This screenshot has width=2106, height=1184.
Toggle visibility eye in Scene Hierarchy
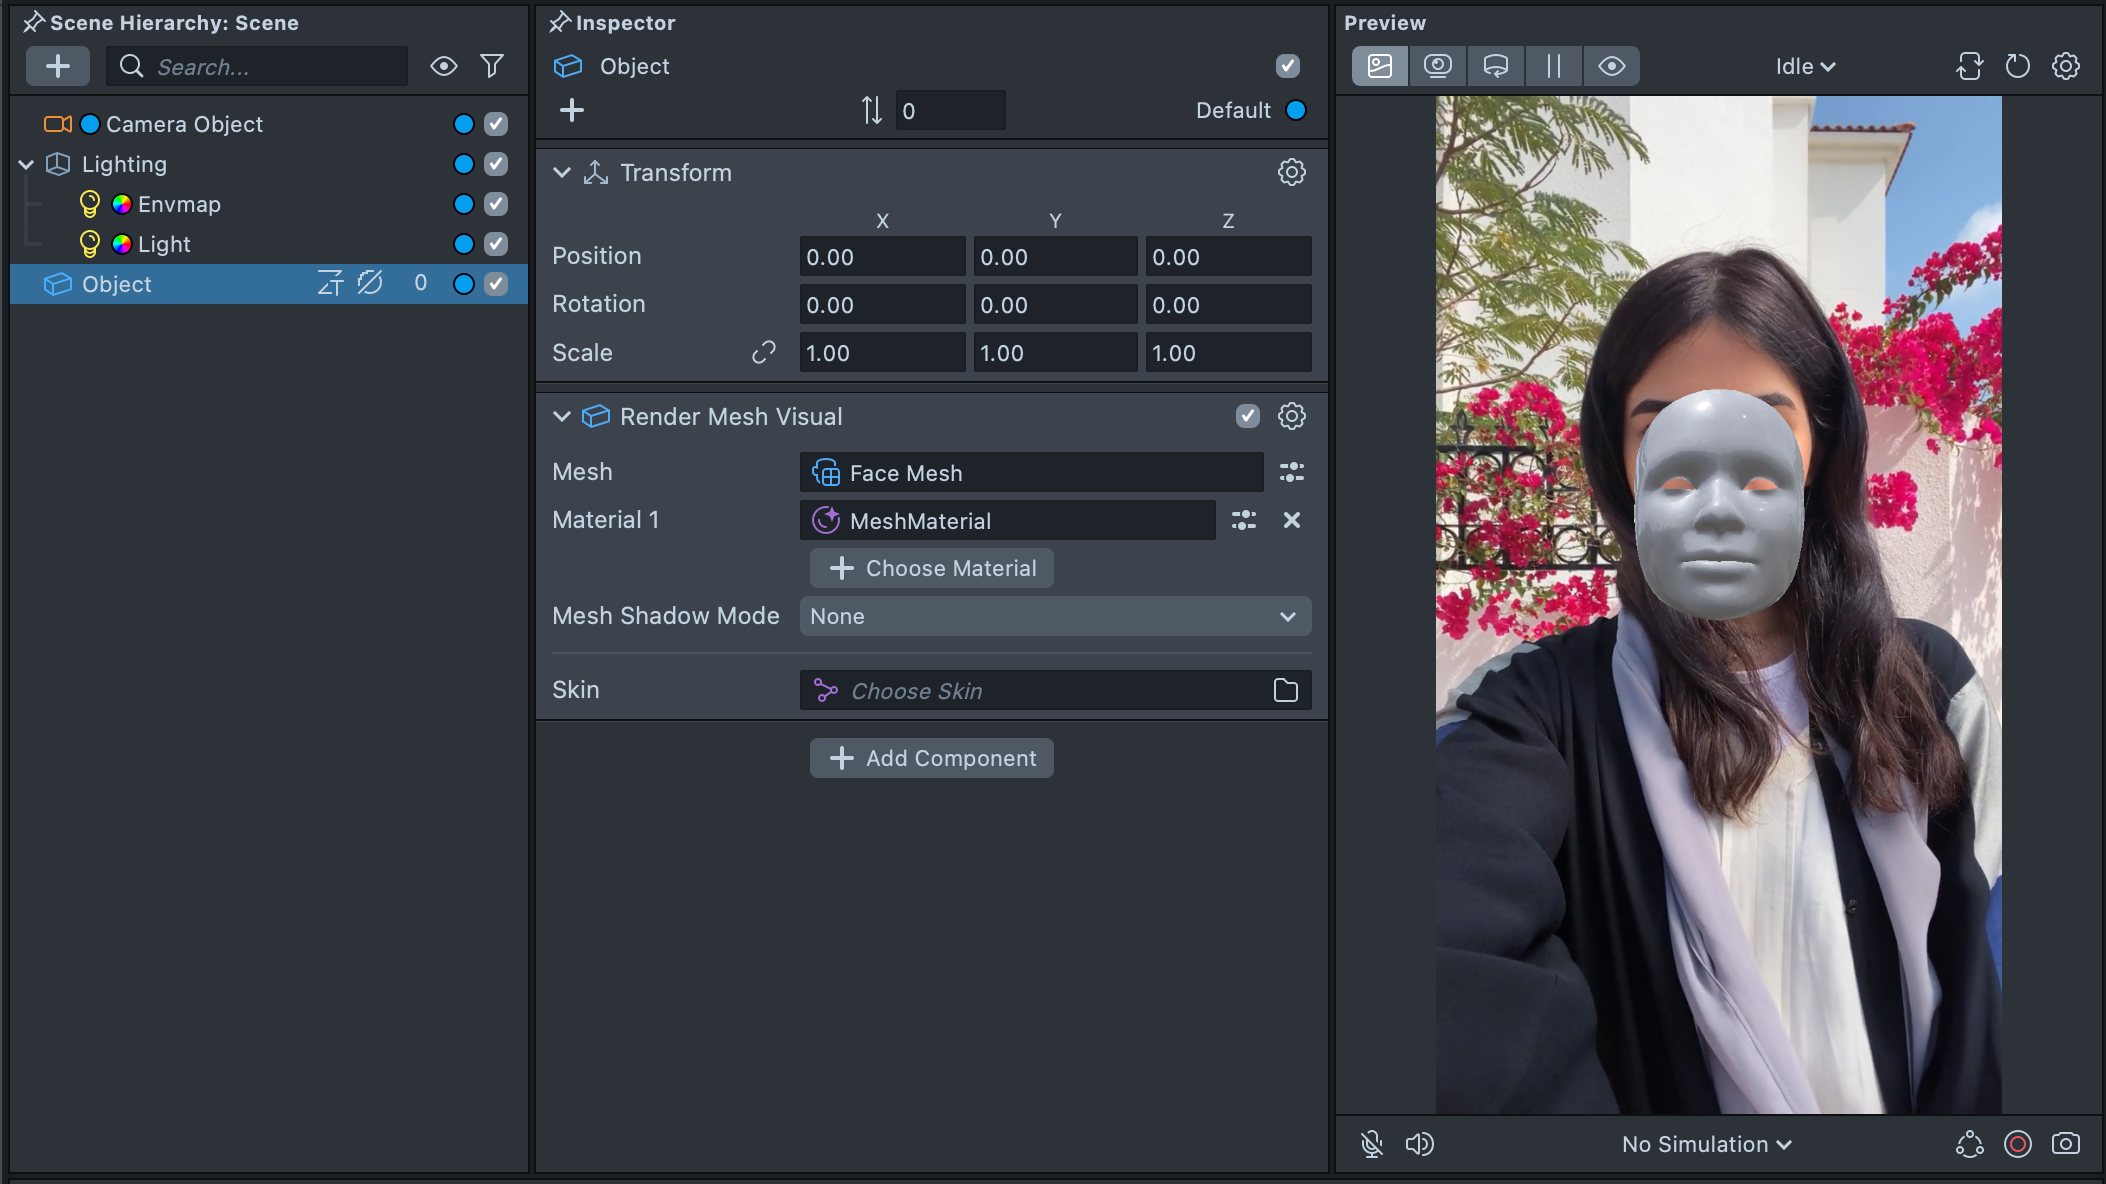pyautogui.click(x=443, y=67)
